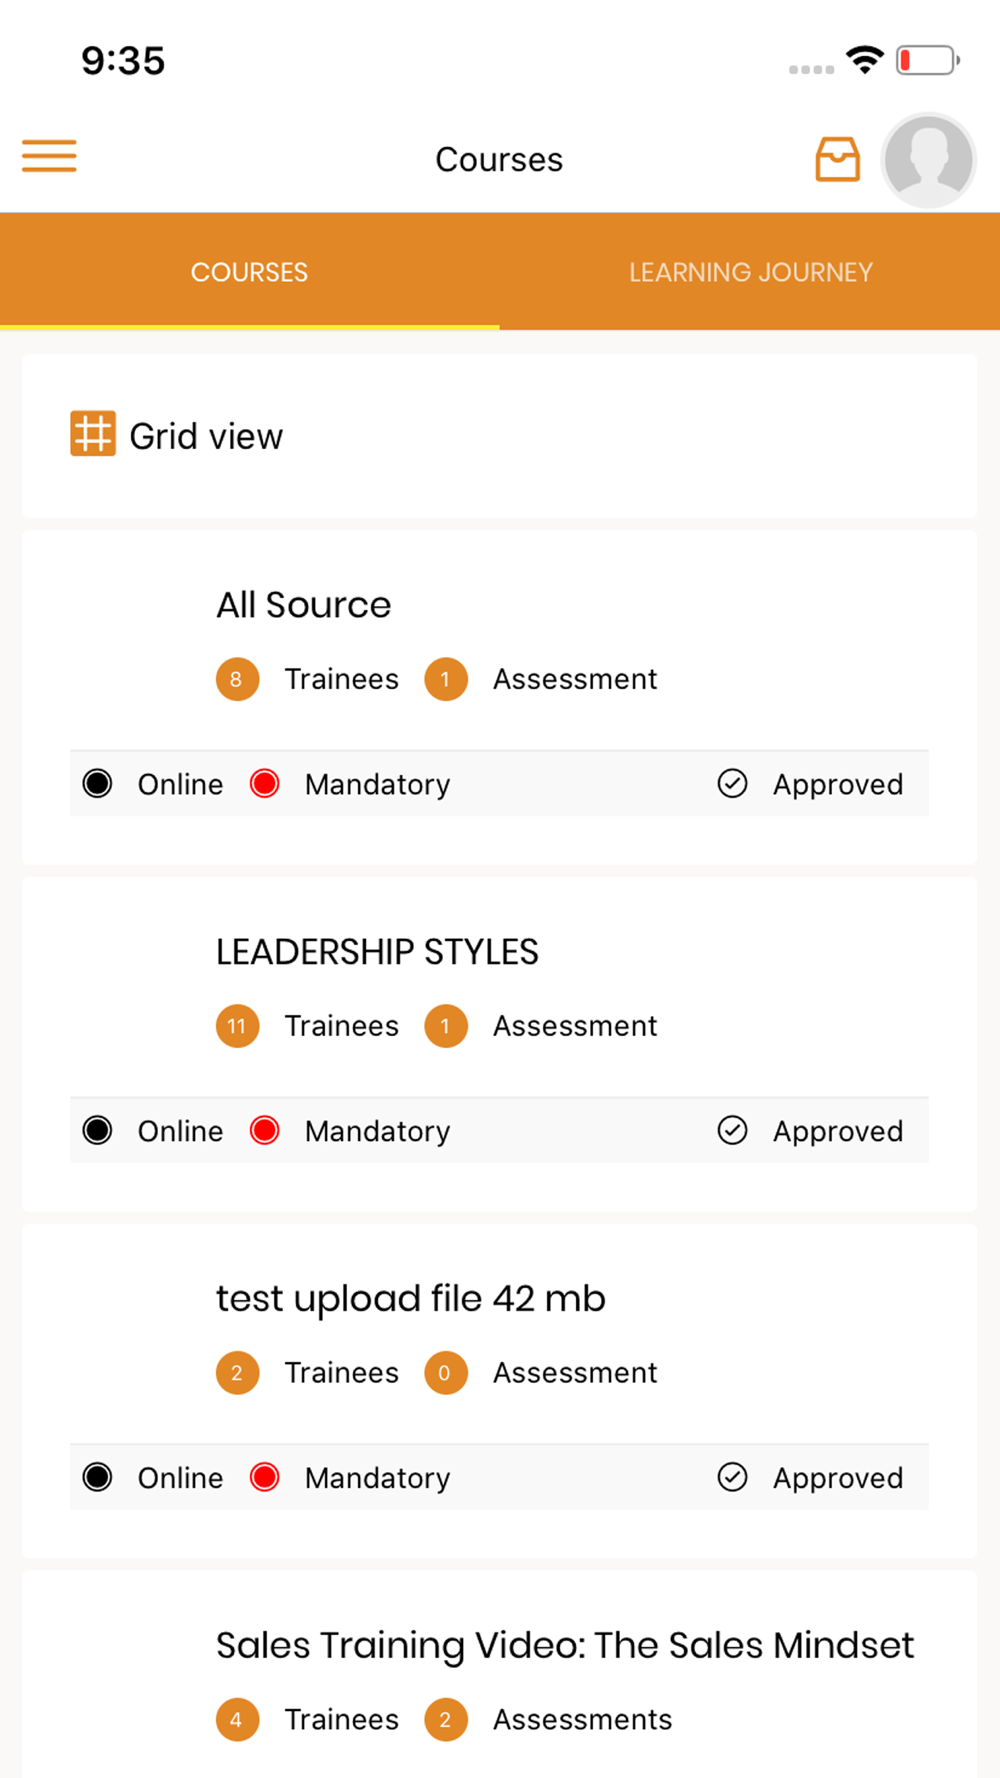Tap Approved checkmark on test upload course

pos(732,1477)
